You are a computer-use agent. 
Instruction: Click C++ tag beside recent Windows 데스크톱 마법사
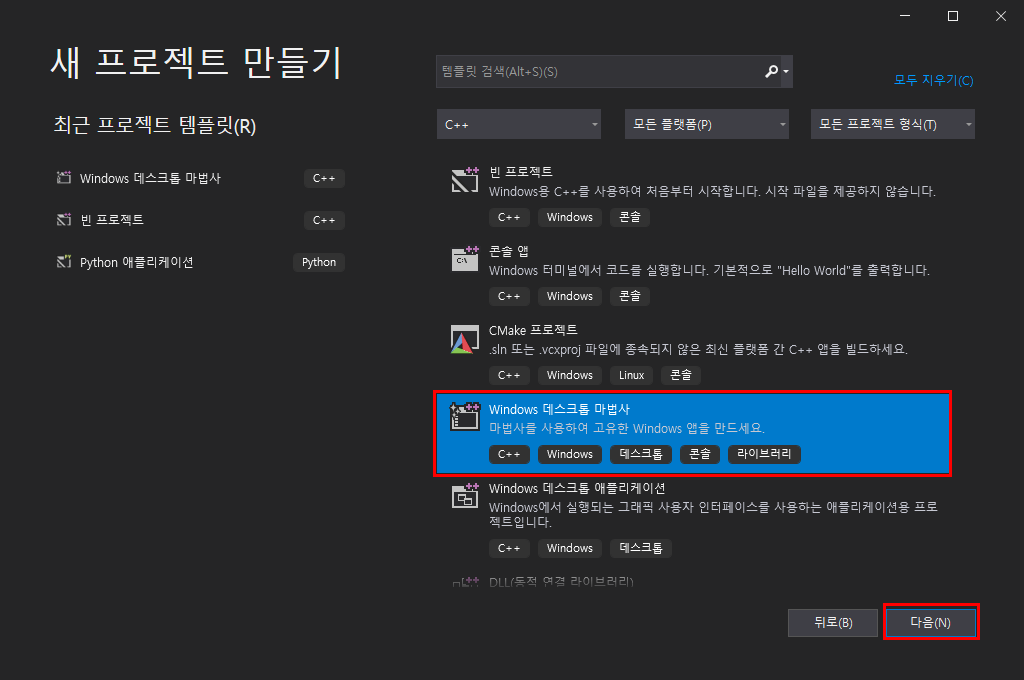324,178
